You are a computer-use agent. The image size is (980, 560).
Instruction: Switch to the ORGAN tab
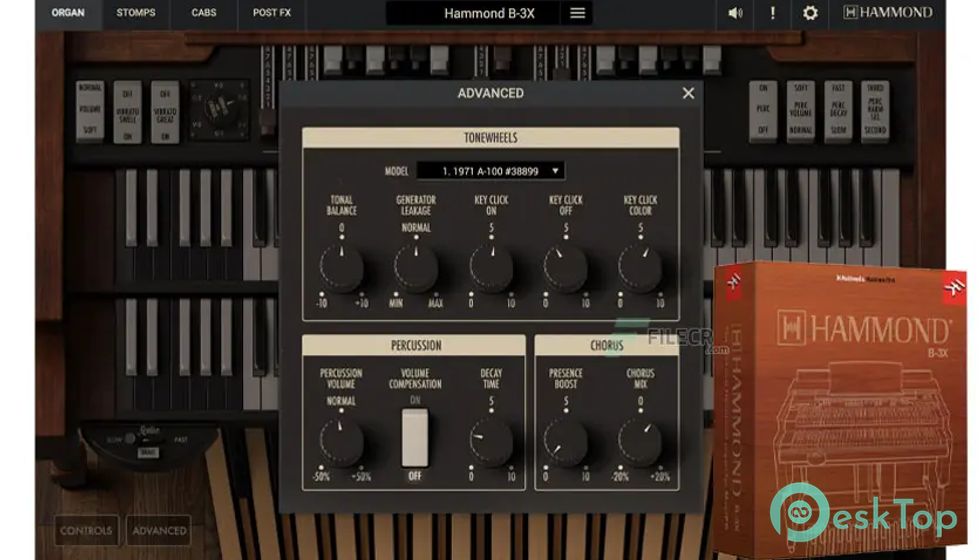pyautogui.click(x=68, y=12)
